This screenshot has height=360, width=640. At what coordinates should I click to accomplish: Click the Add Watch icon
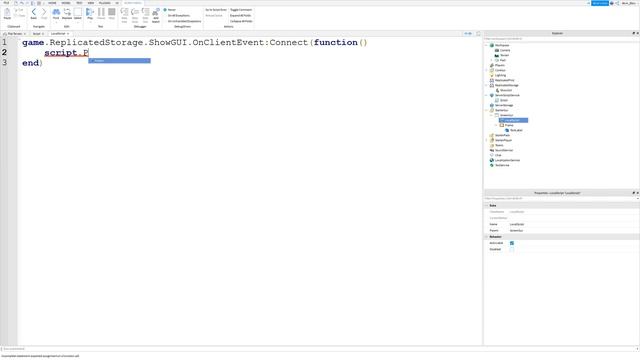click(x=156, y=15)
